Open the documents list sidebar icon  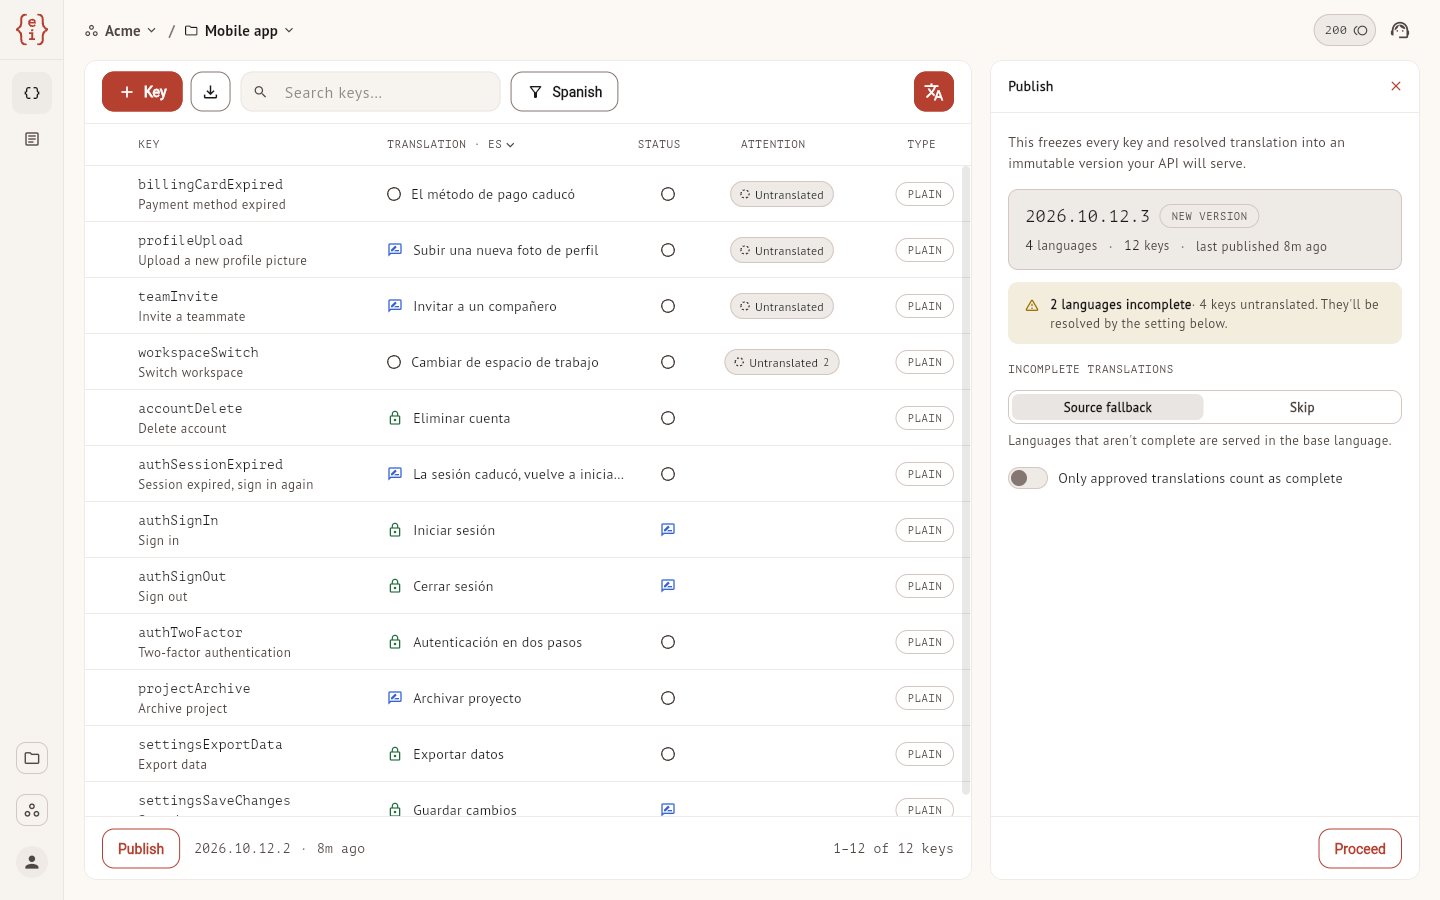pos(32,139)
